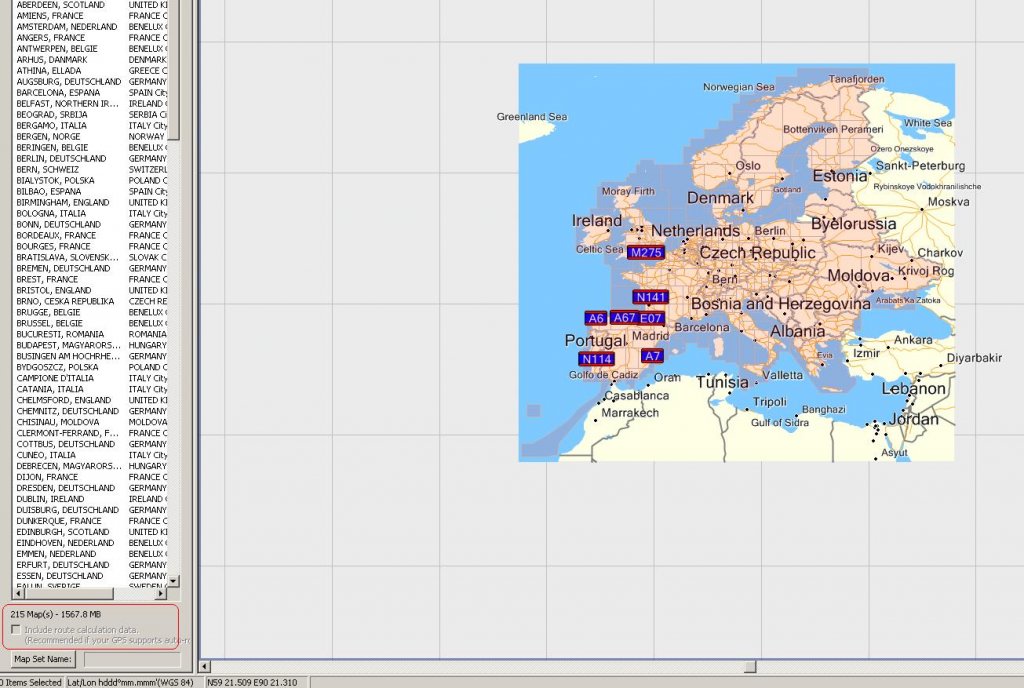1024x688 pixels.
Task: Click the A6 road shield
Action: (x=596, y=318)
